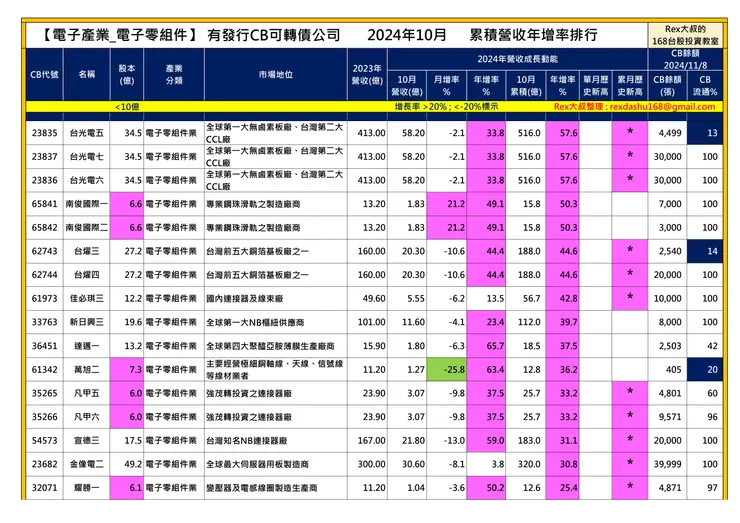Image resolution: width=740 pixels, height=523 pixels.
Task: Select CB code 35265
Action: coord(44,393)
